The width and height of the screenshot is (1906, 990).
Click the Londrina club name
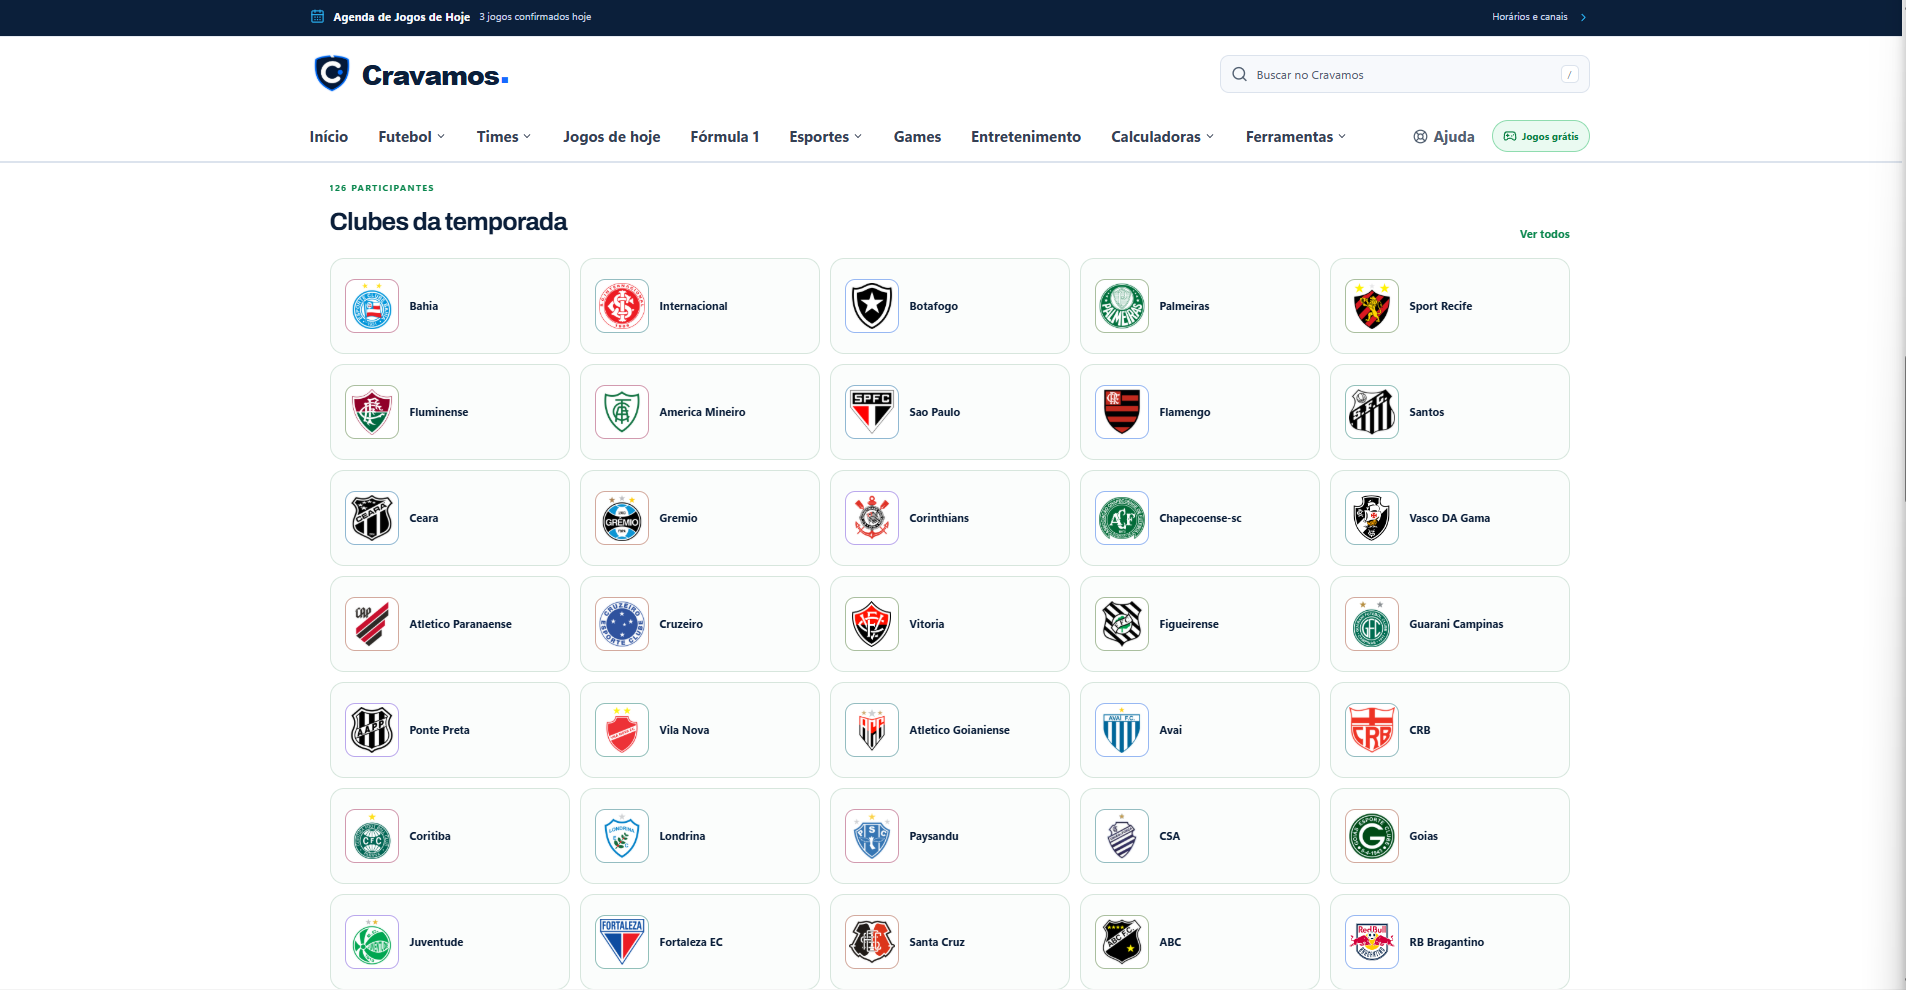(x=682, y=836)
